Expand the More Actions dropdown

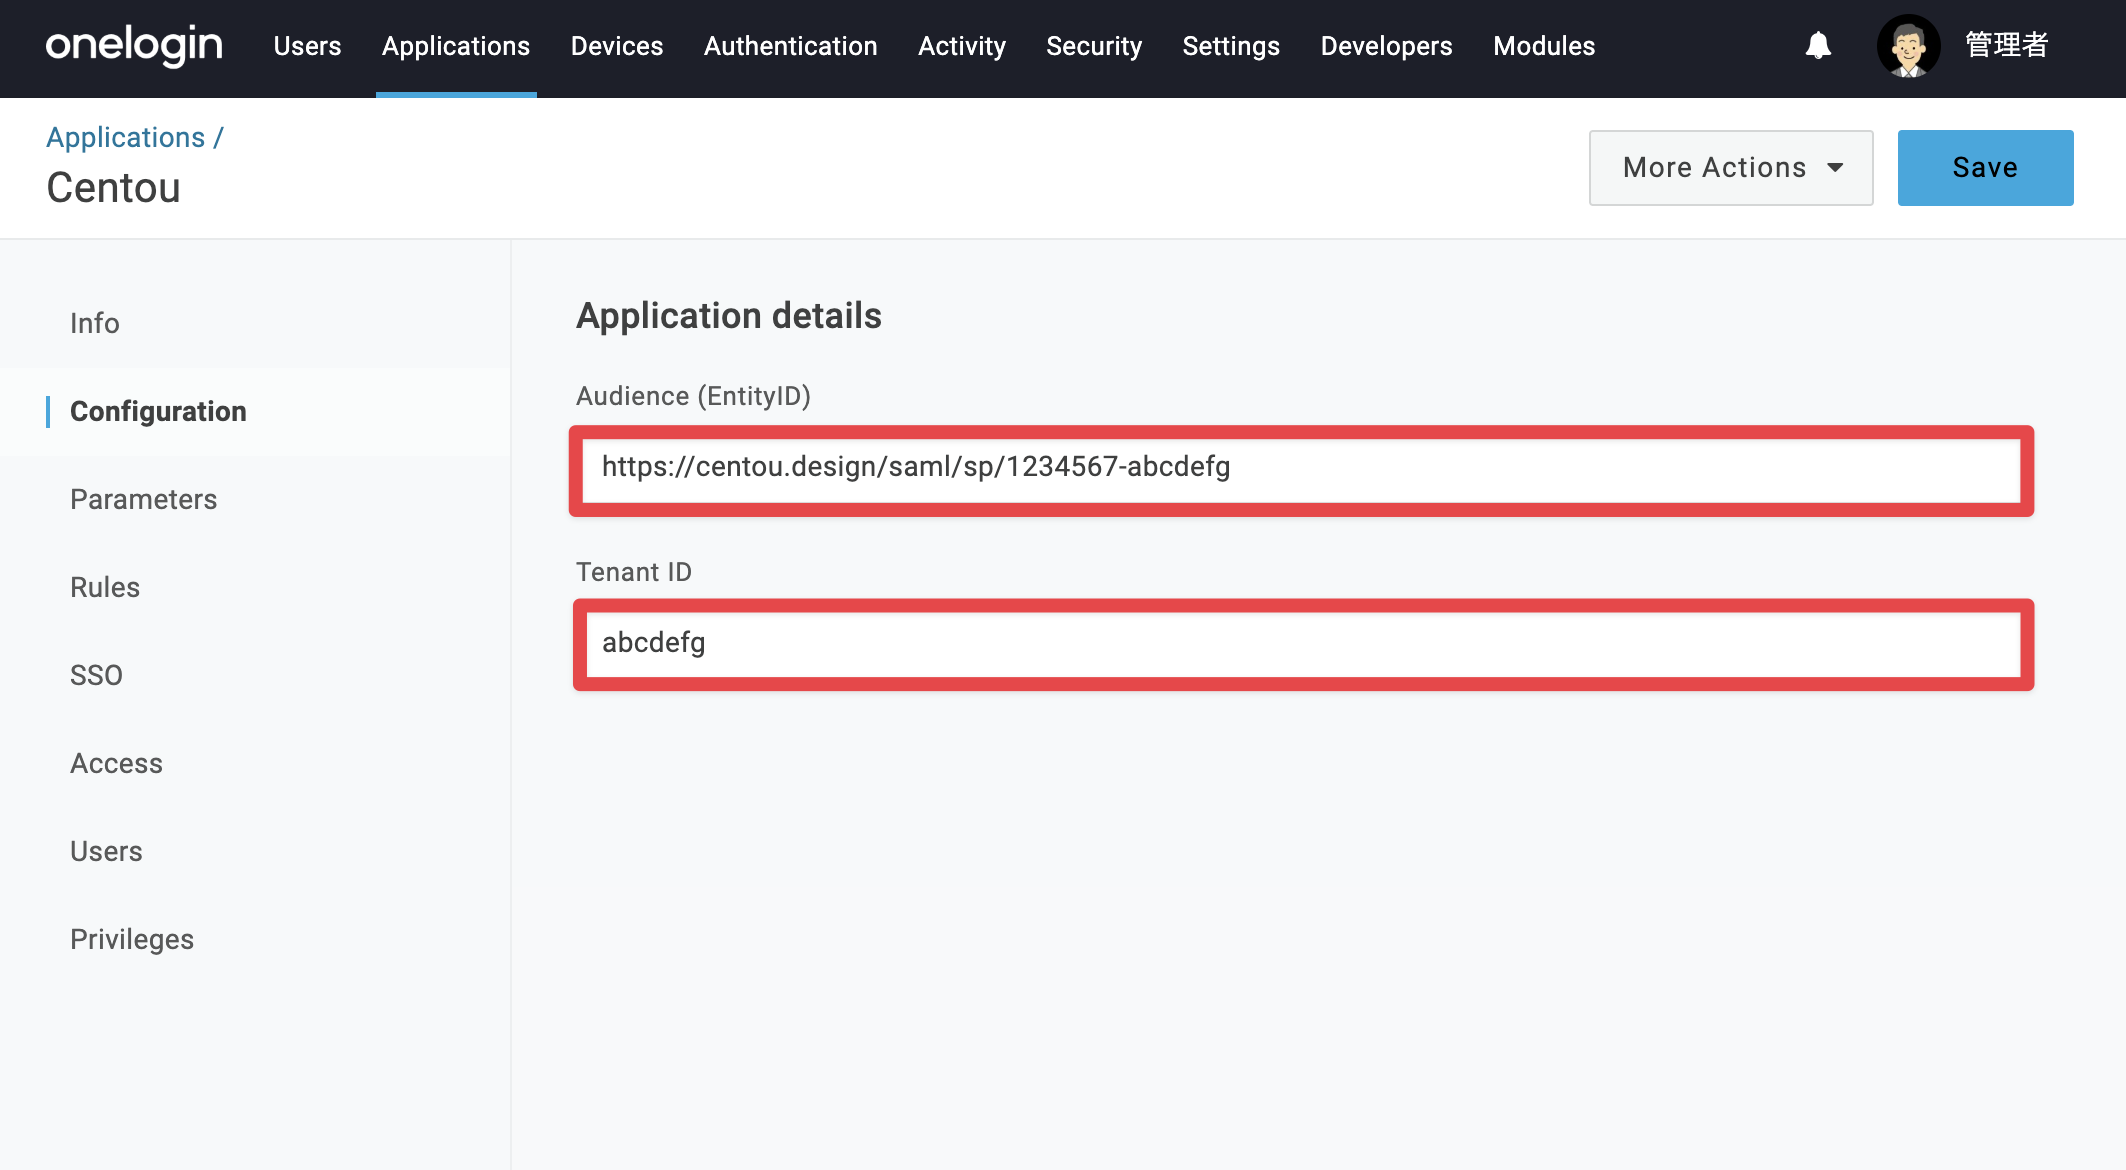[x=1731, y=168]
